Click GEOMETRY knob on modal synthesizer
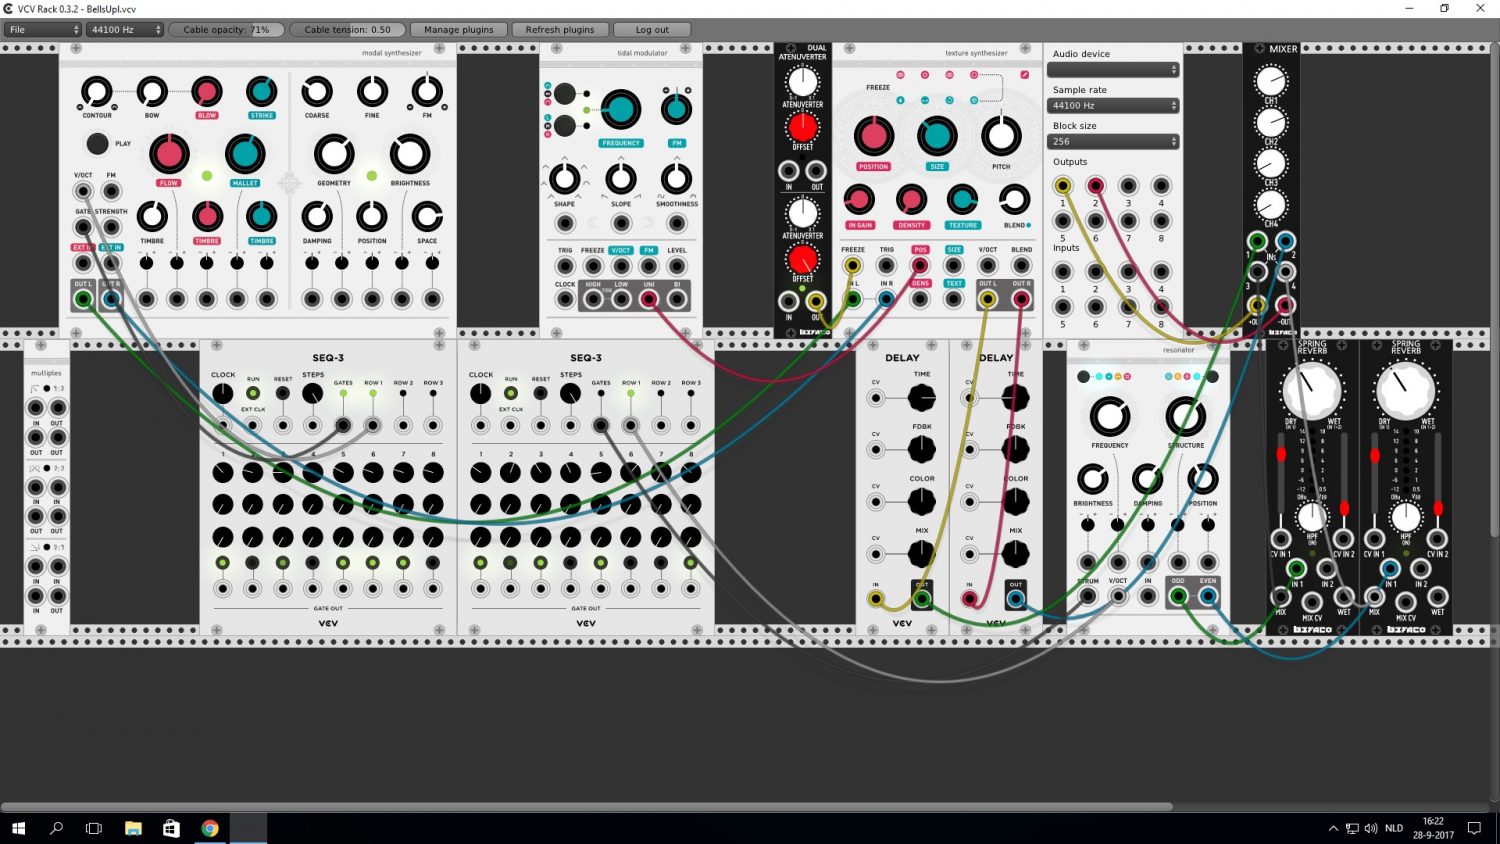Screen dimensions: 1500x844 tap(334, 155)
